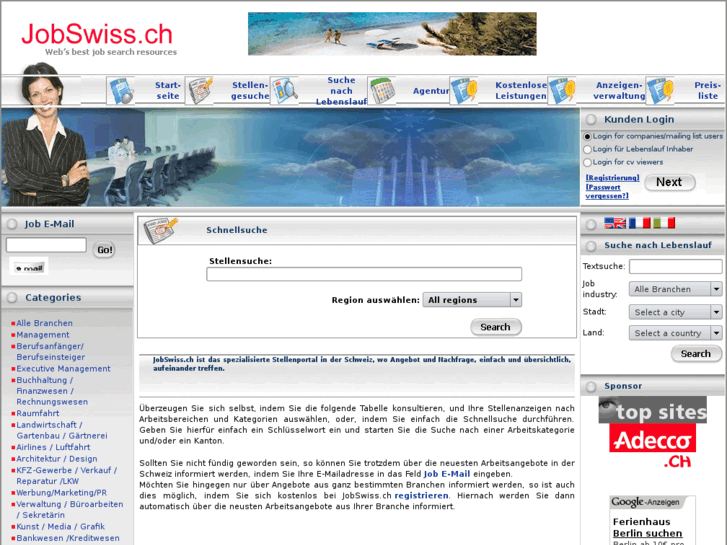Click the Google-Anzeigen label

coord(645,502)
